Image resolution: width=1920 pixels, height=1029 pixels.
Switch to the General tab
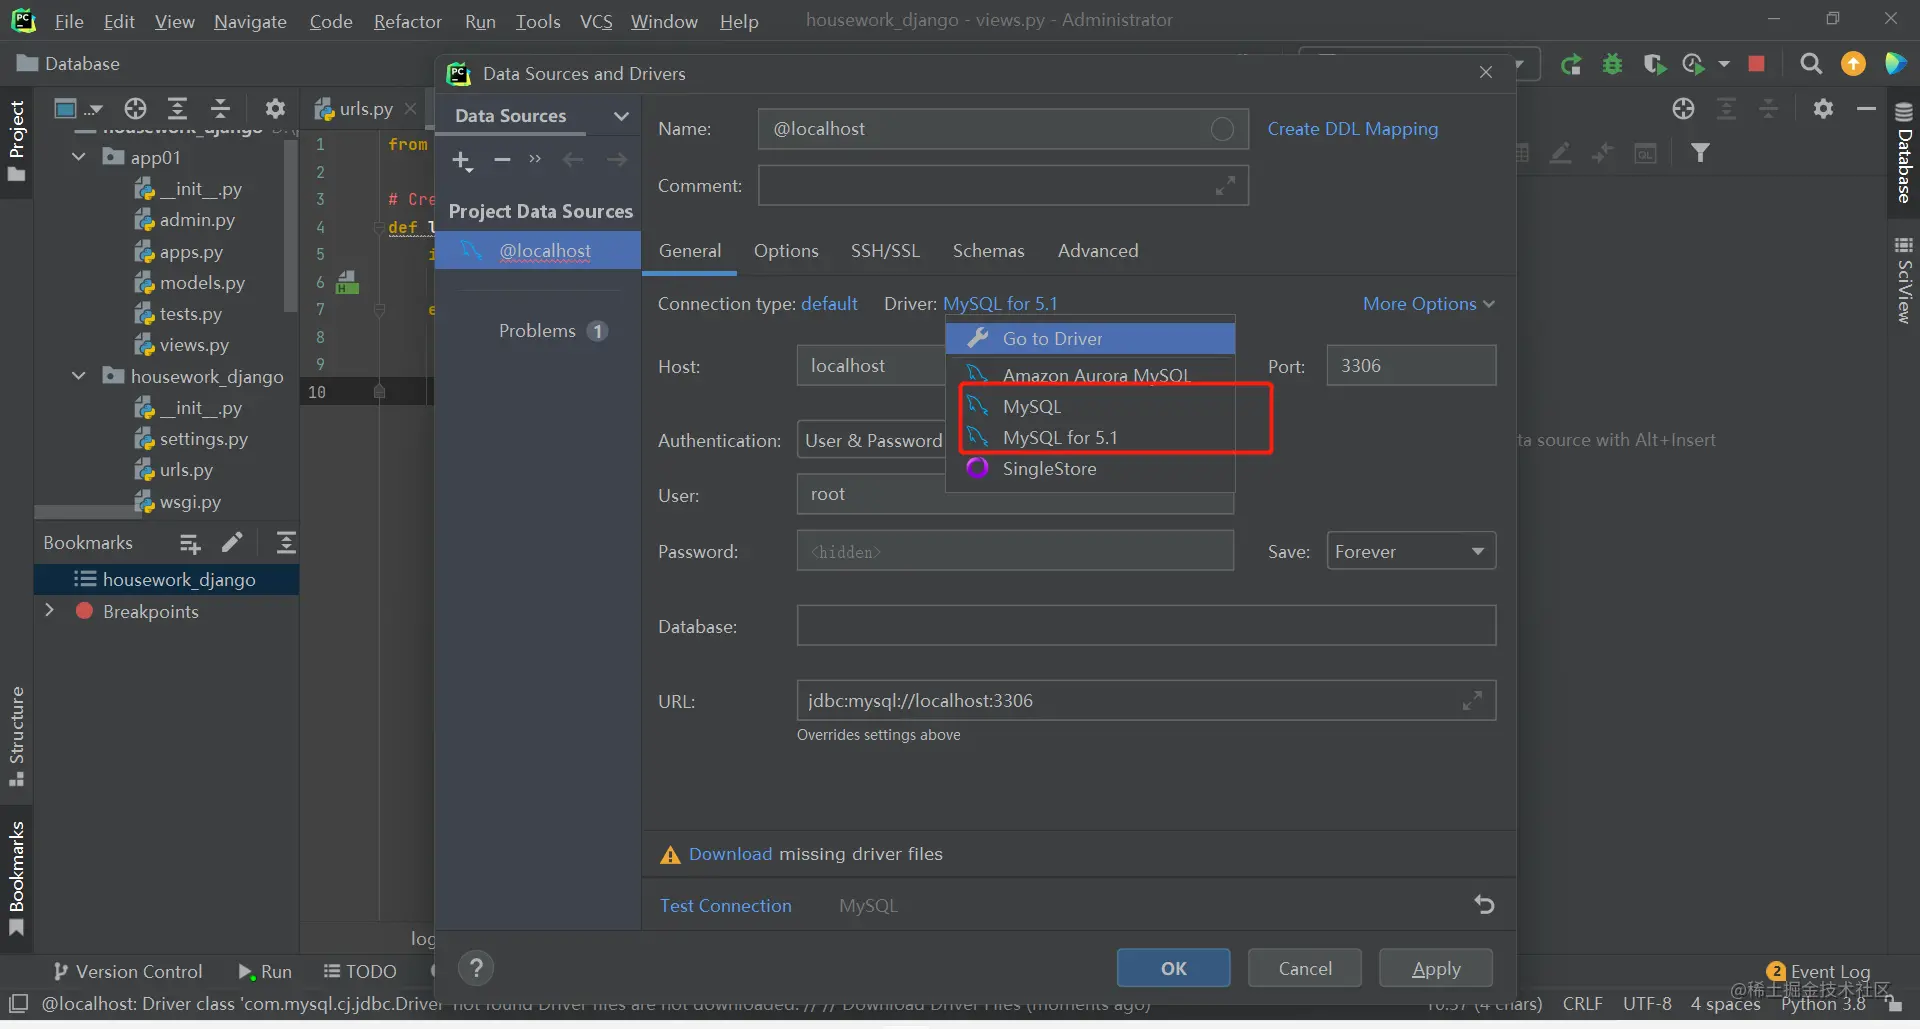click(x=689, y=251)
